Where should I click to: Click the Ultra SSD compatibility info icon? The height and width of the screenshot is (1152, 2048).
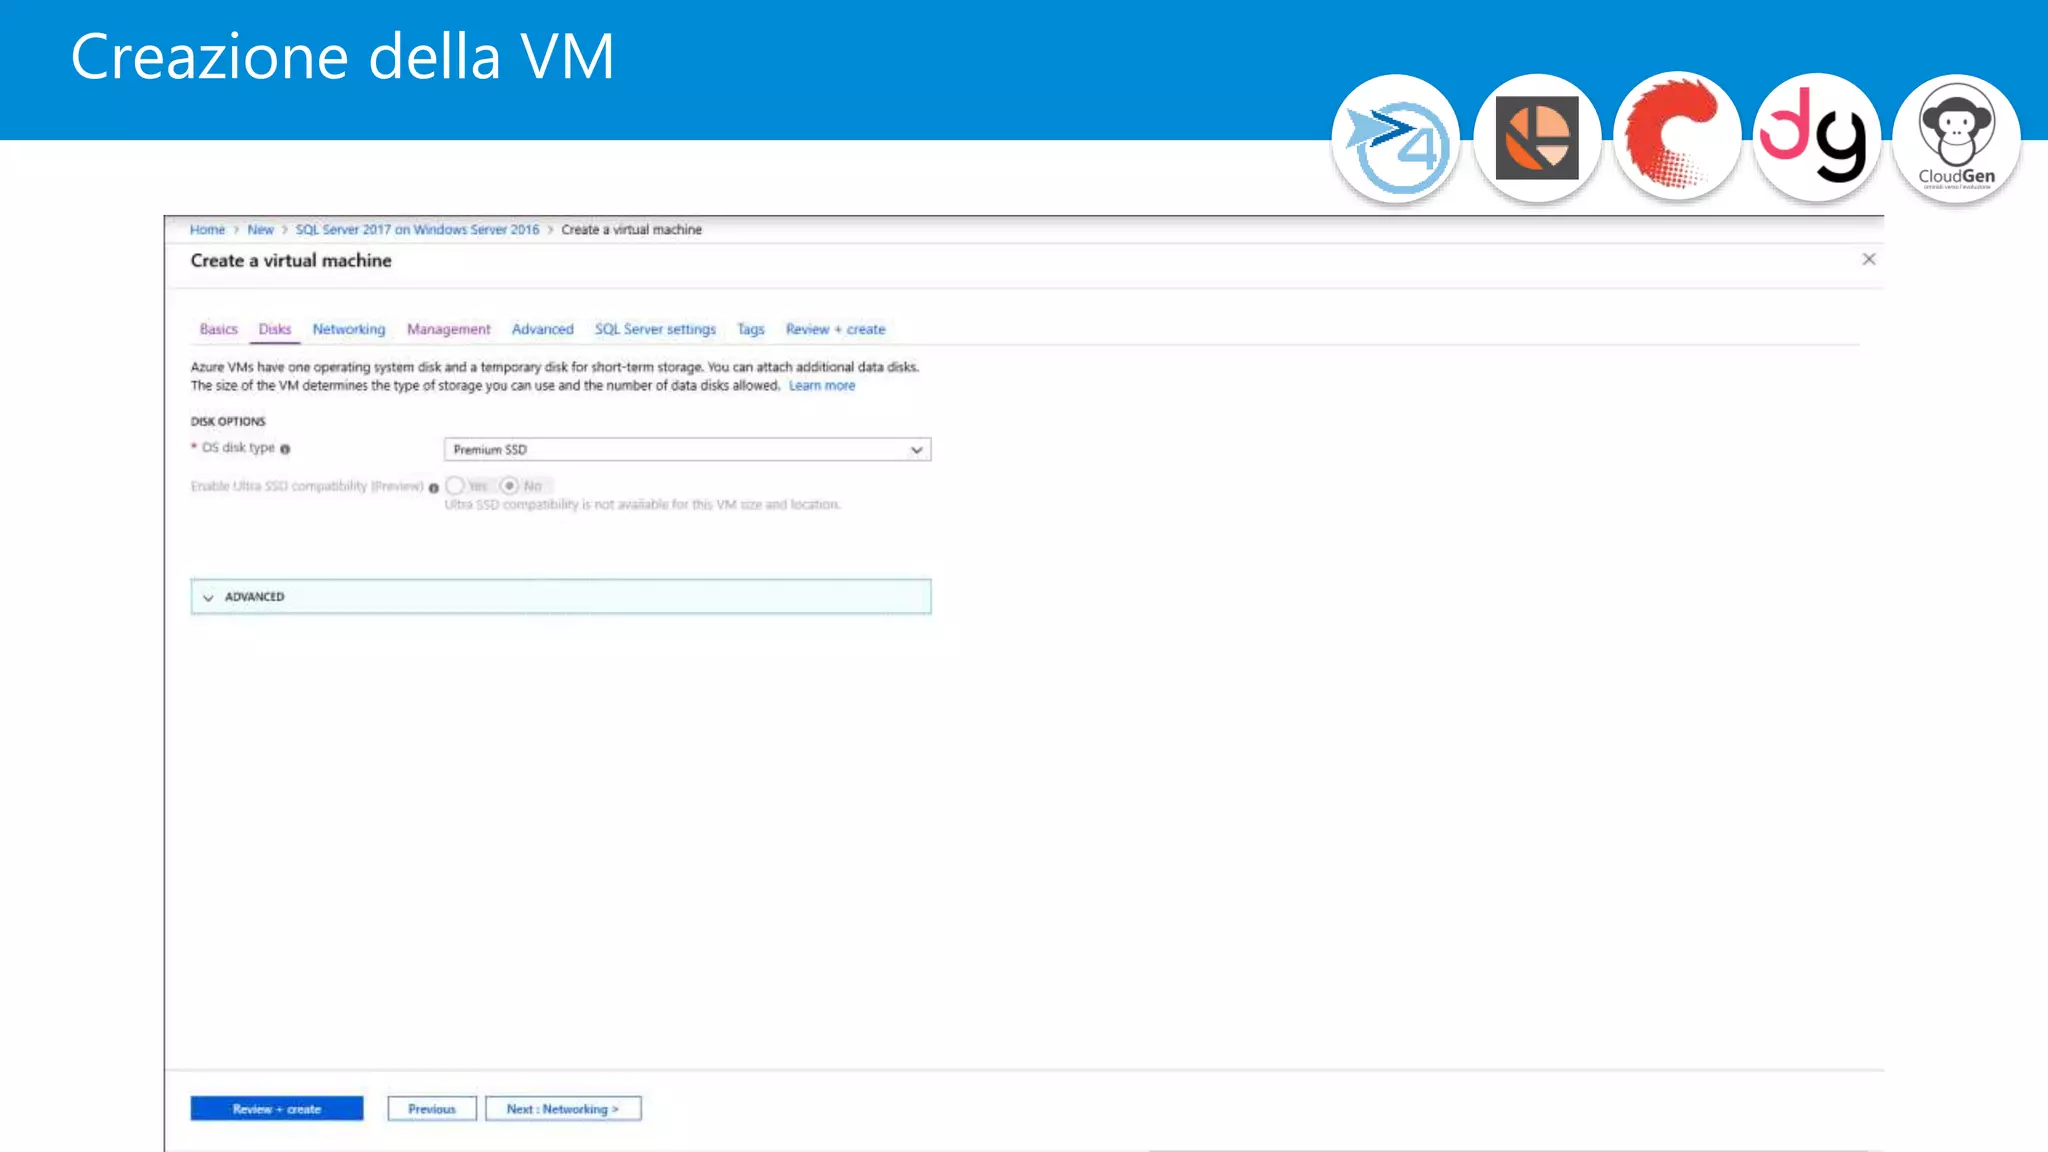[434, 488]
